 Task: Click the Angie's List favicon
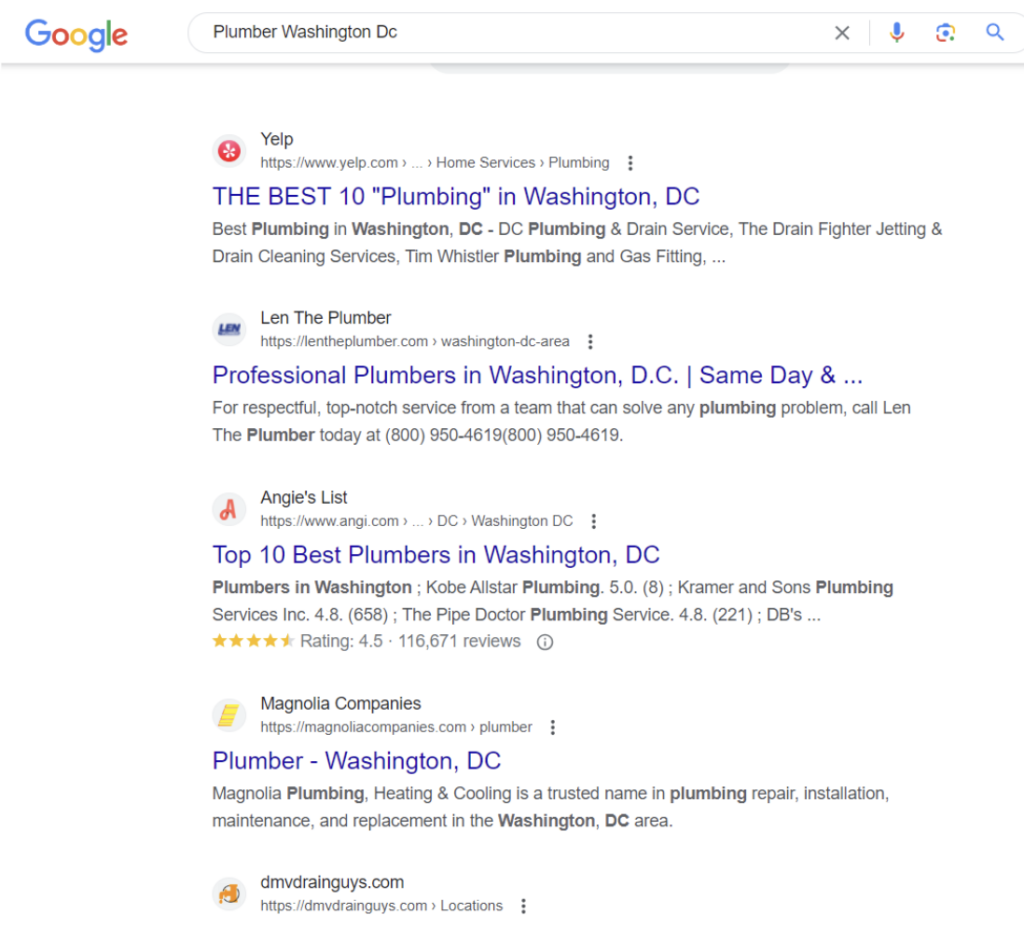(x=228, y=508)
